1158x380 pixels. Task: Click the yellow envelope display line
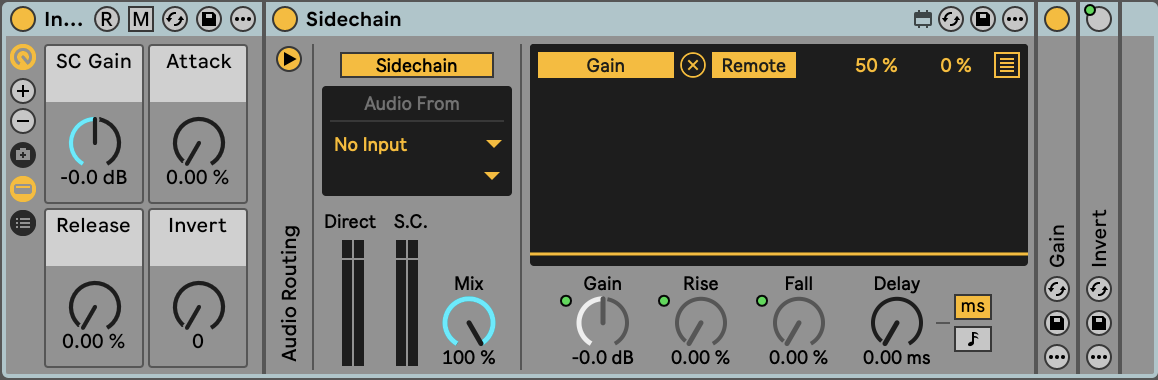(x=778, y=254)
